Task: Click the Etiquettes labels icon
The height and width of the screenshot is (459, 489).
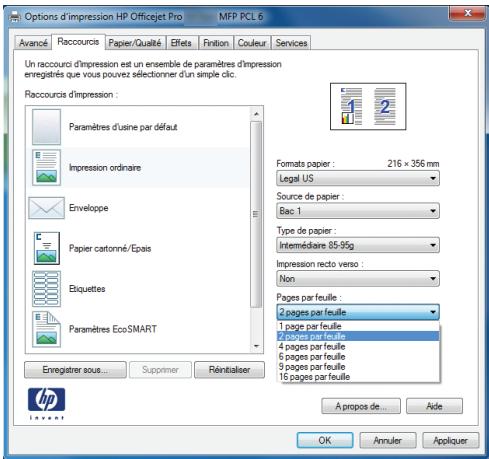Action: coord(46,289)
